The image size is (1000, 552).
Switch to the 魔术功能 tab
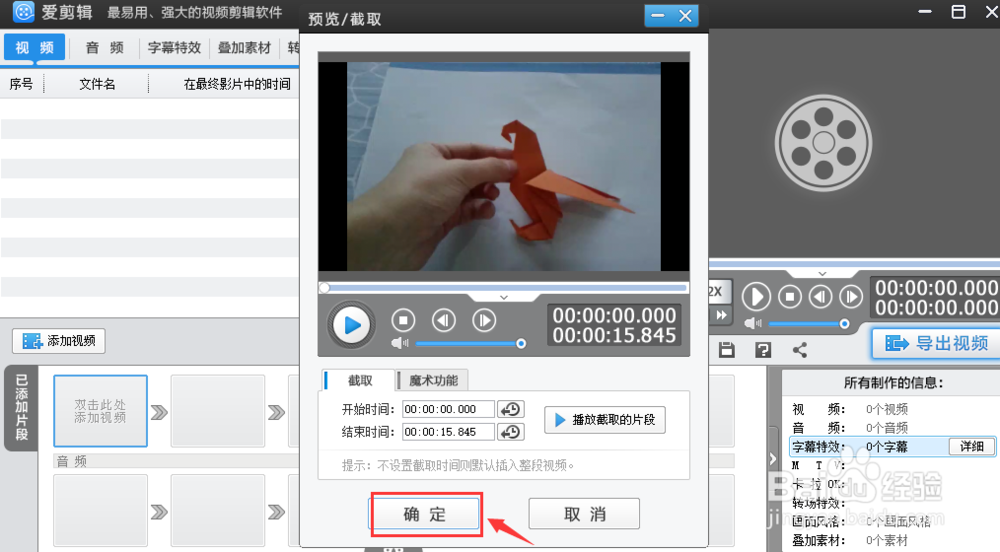[433, 381]
